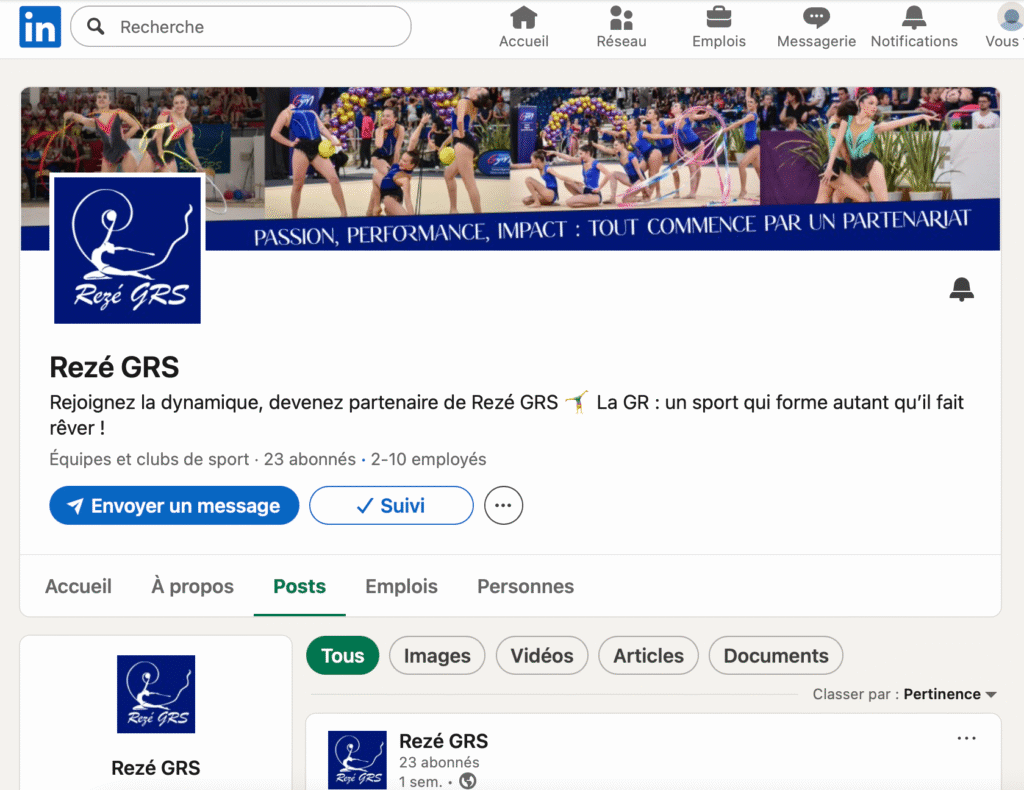Open the LinkedIn home logo
The width and height of the screenshot is (1024, 790).
[x=40, y=27]
